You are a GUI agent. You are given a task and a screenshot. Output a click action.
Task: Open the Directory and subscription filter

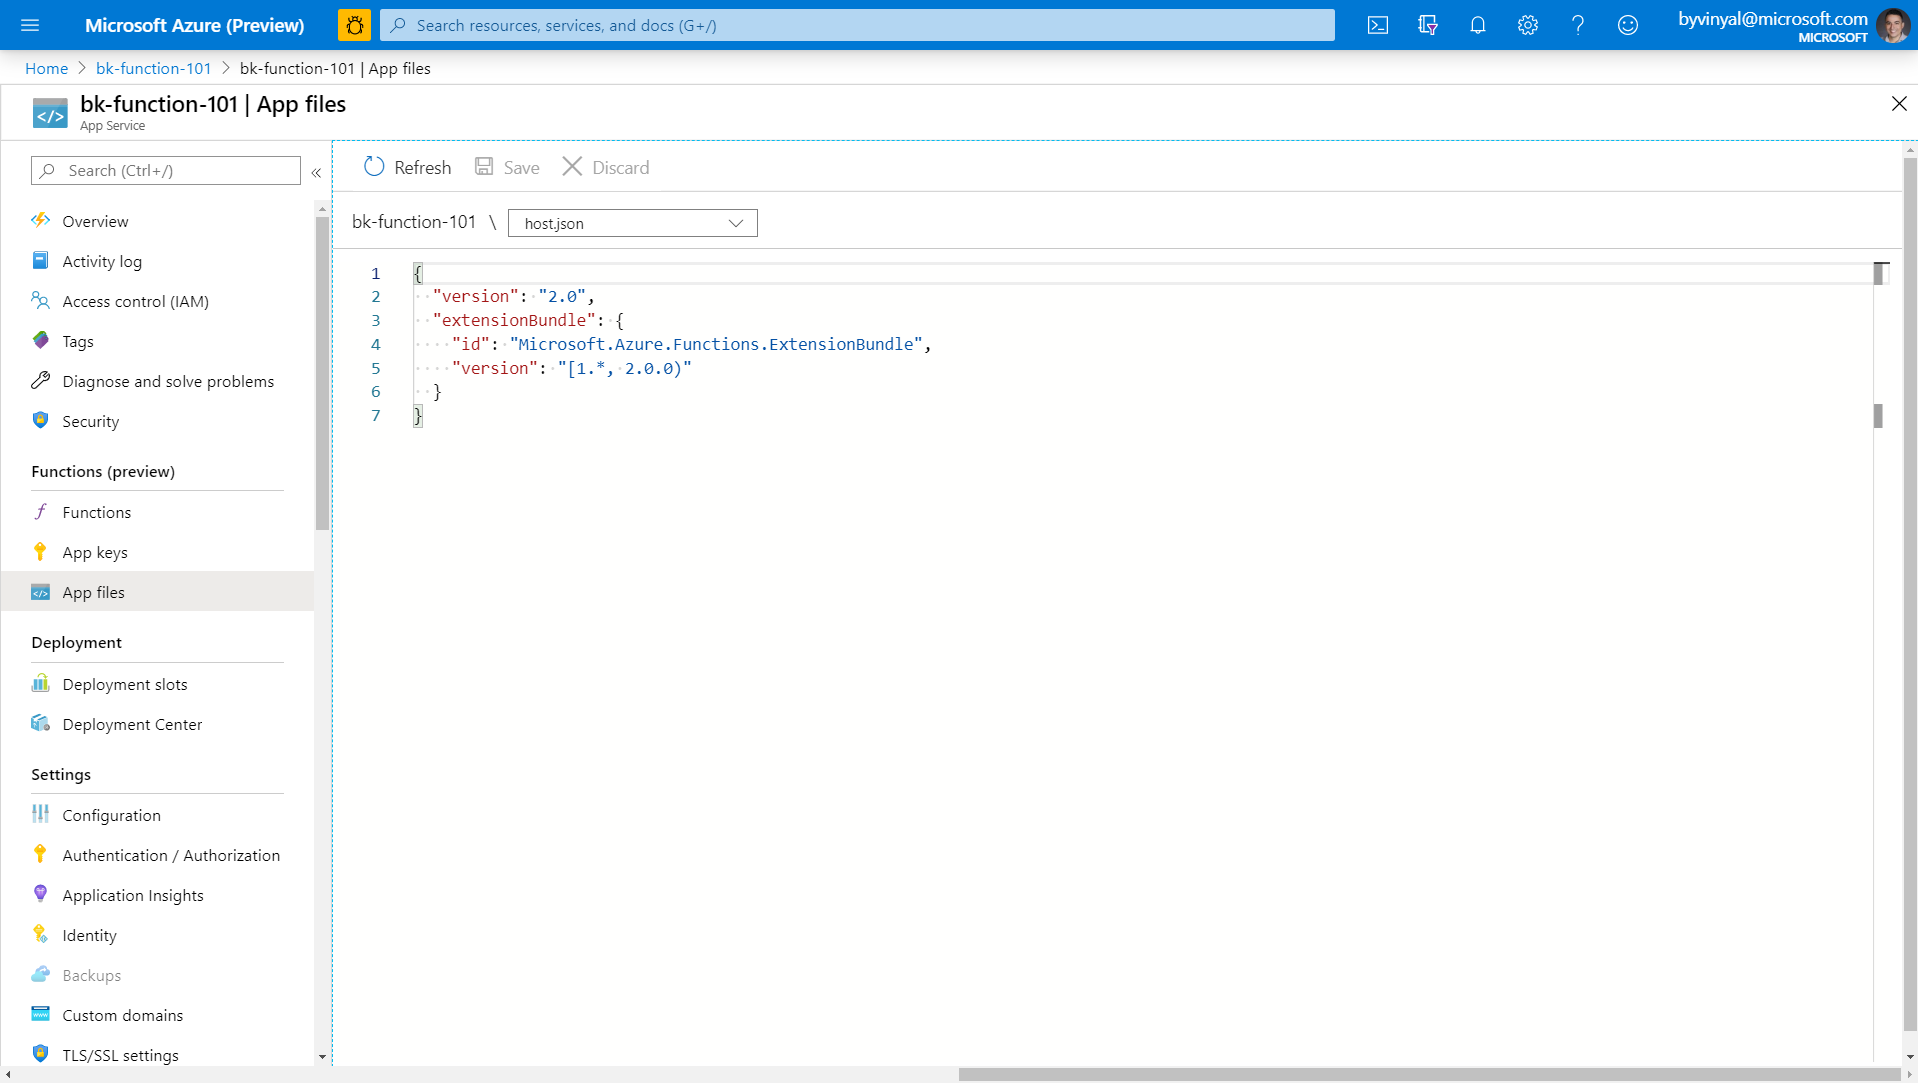click(1428, 25)
